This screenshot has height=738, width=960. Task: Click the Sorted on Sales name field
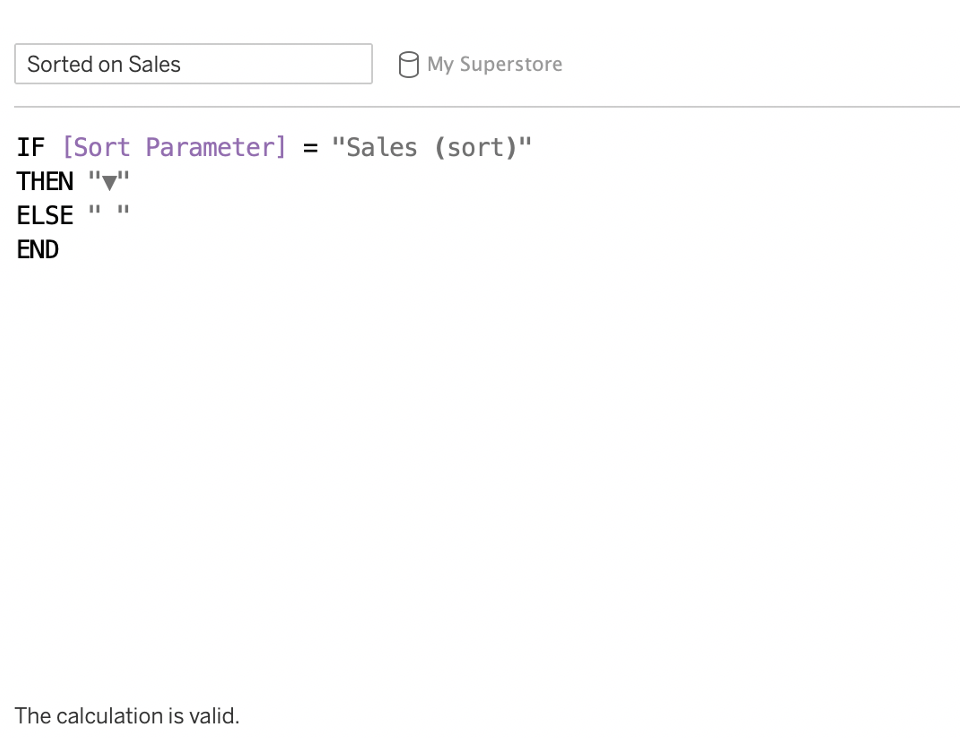(x=193, y=64)
